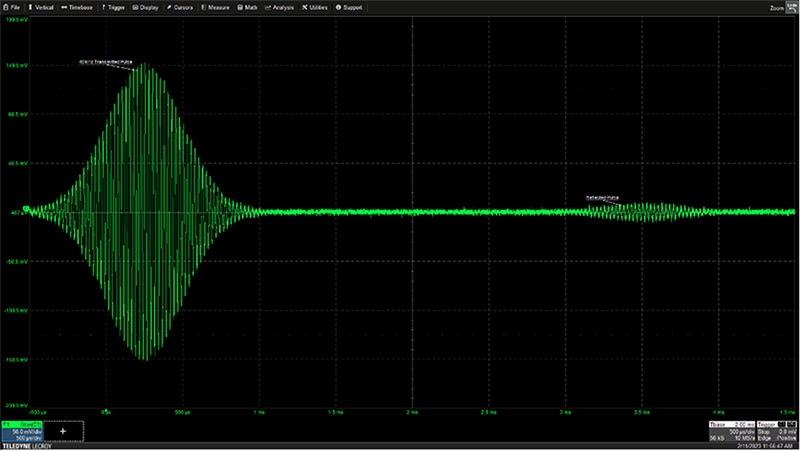800x451 pixels.
Task: Select the 40kHz Transmitted Pulse label
Action: point(104,62)
